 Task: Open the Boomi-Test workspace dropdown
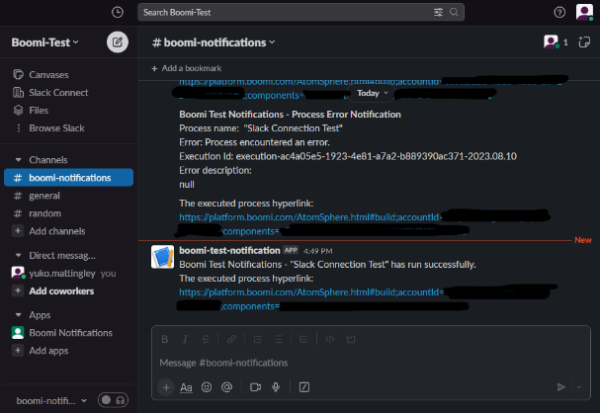[x=45, y=42]
